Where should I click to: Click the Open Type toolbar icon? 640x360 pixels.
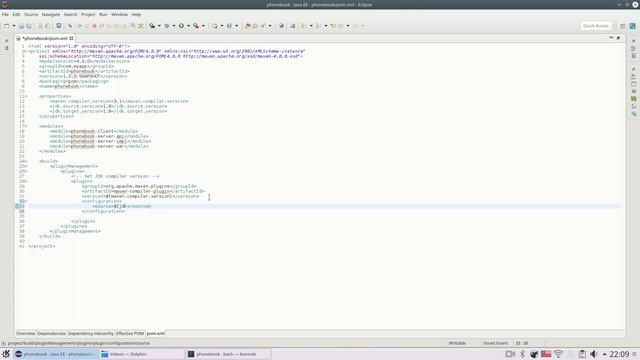tap(247, 26)
